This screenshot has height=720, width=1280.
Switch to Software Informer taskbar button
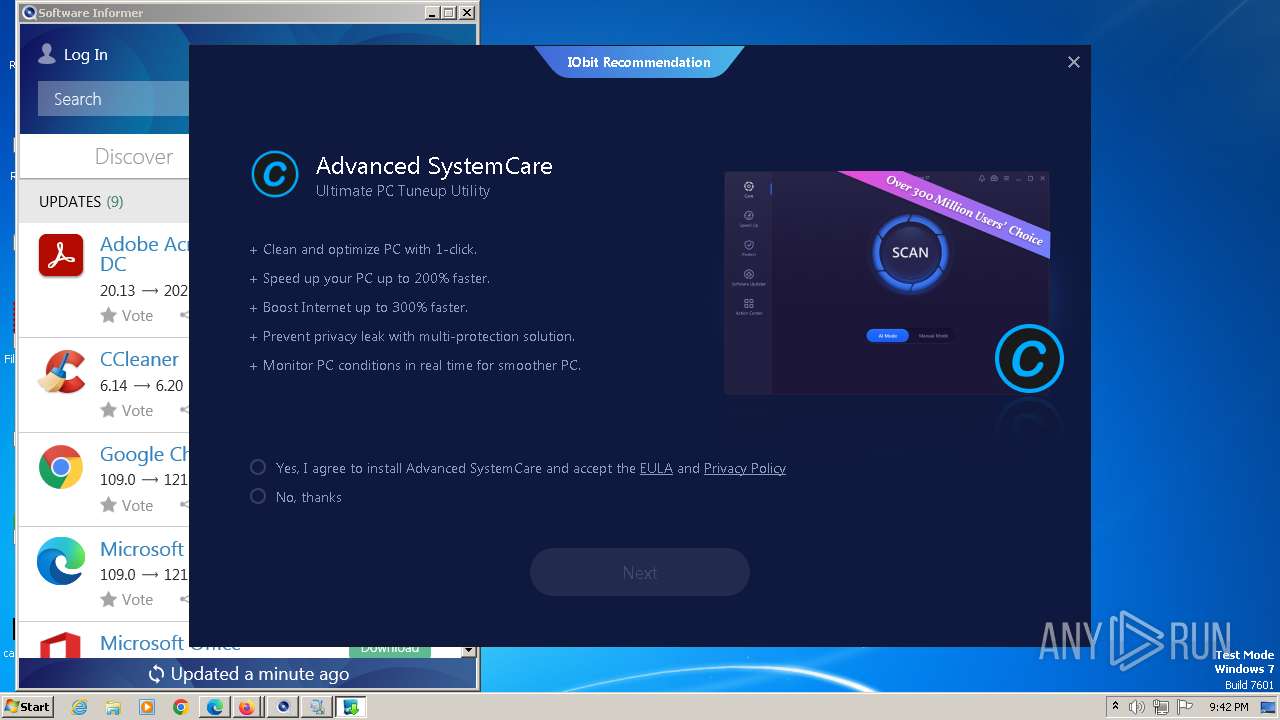pyautogui.click(x=283, y=707)
